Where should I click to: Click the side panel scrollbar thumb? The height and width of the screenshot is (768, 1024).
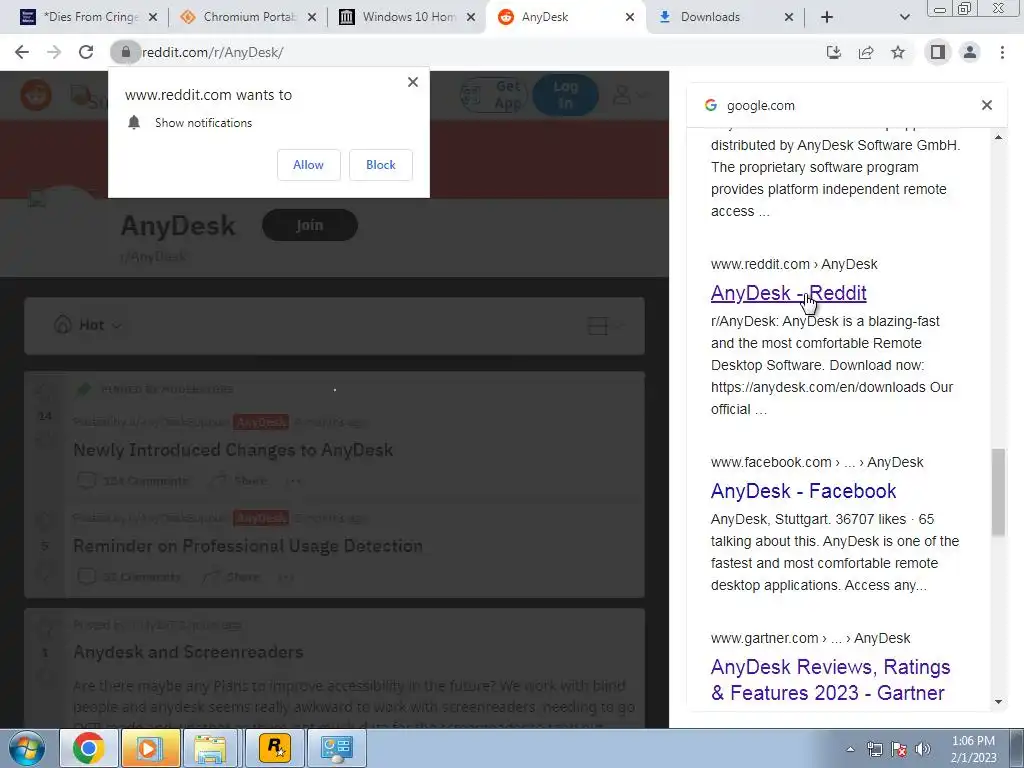pos(998,492)
